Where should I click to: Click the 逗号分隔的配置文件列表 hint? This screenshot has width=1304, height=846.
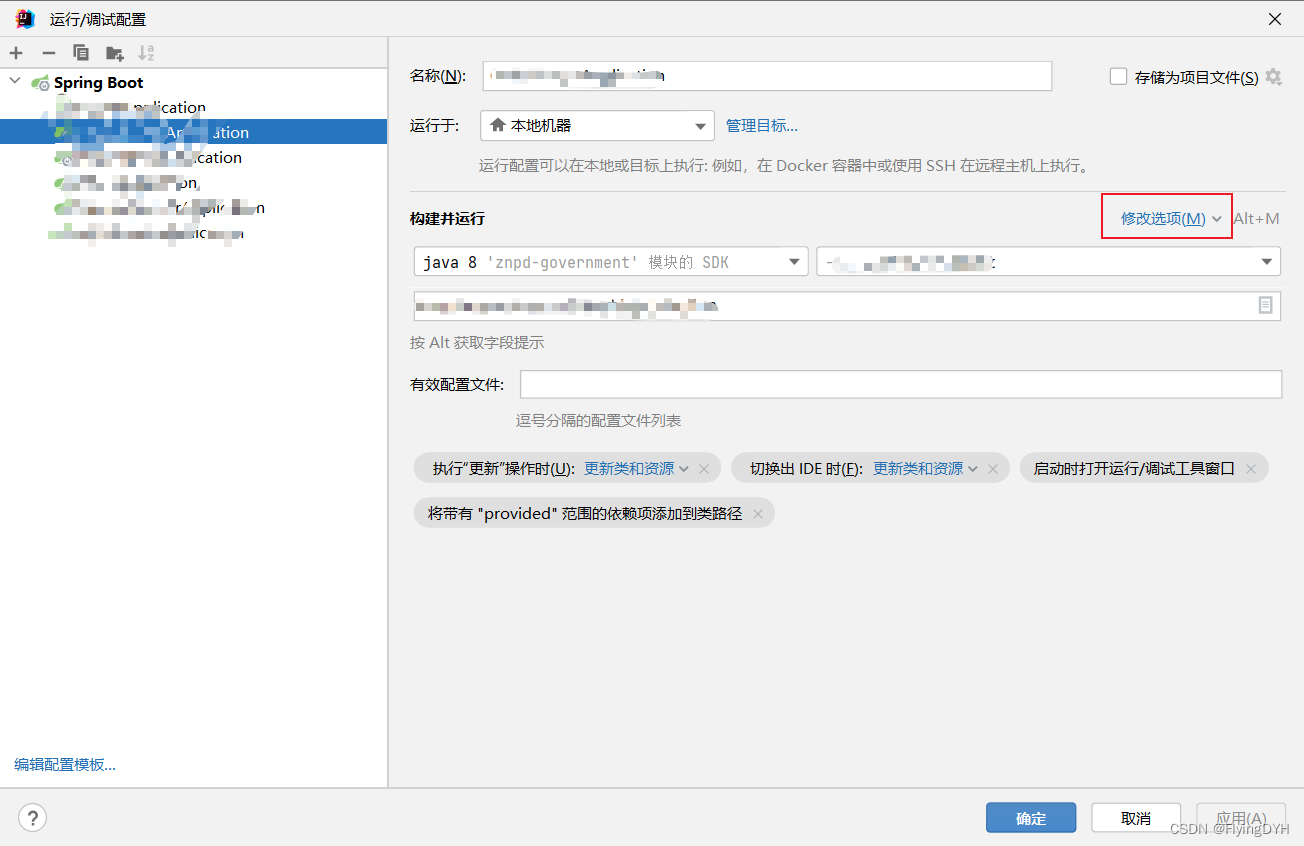click(x=598, y=421)
